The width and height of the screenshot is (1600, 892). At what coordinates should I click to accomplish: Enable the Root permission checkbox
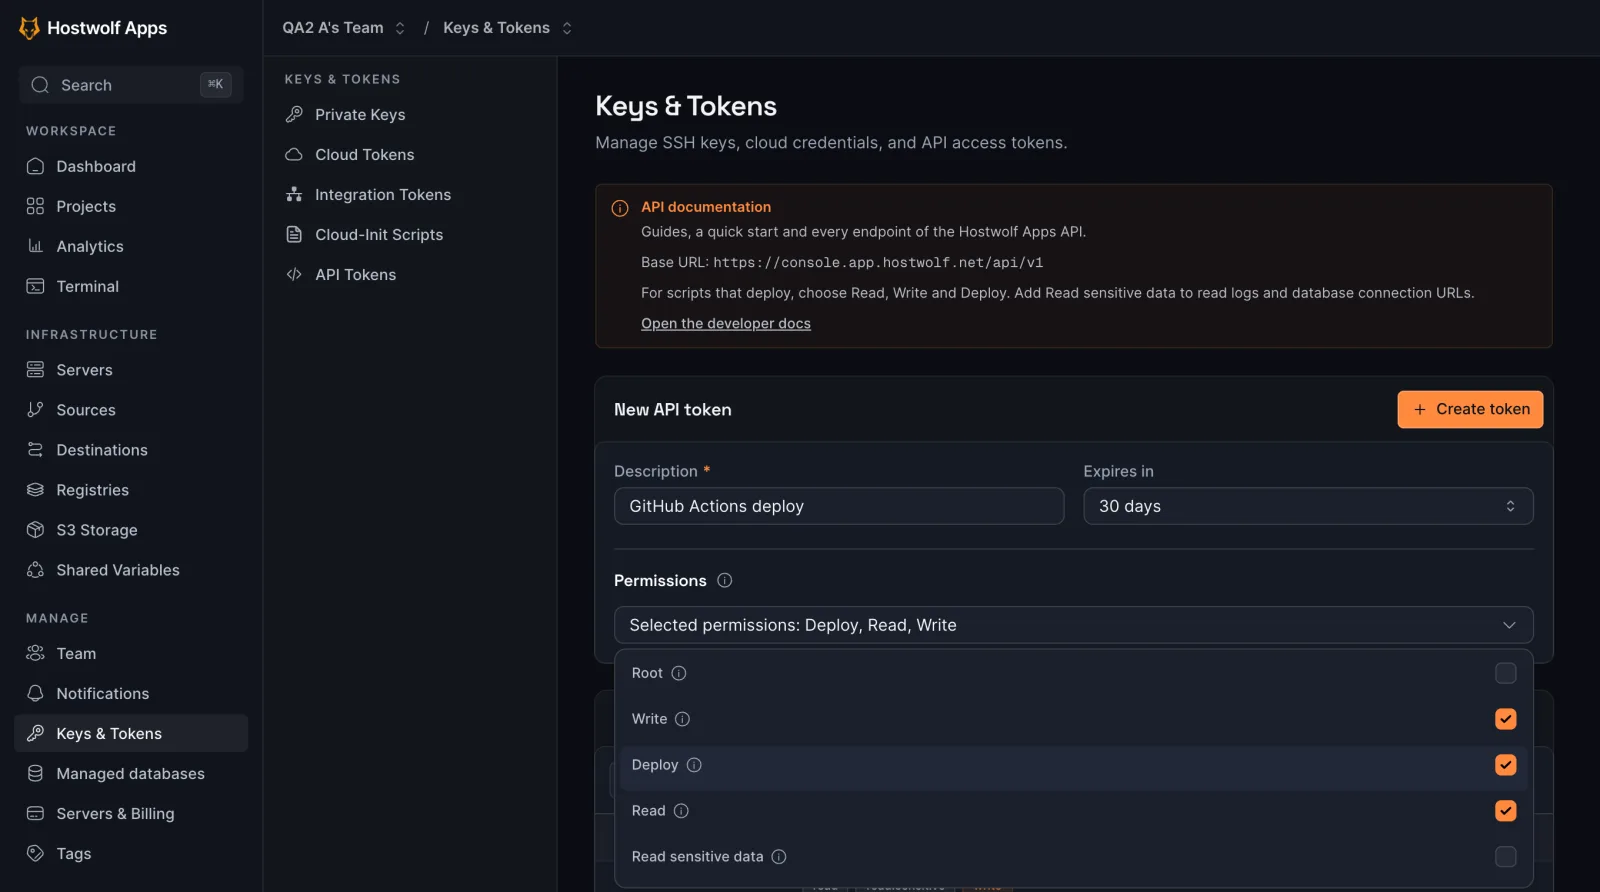1505,673
